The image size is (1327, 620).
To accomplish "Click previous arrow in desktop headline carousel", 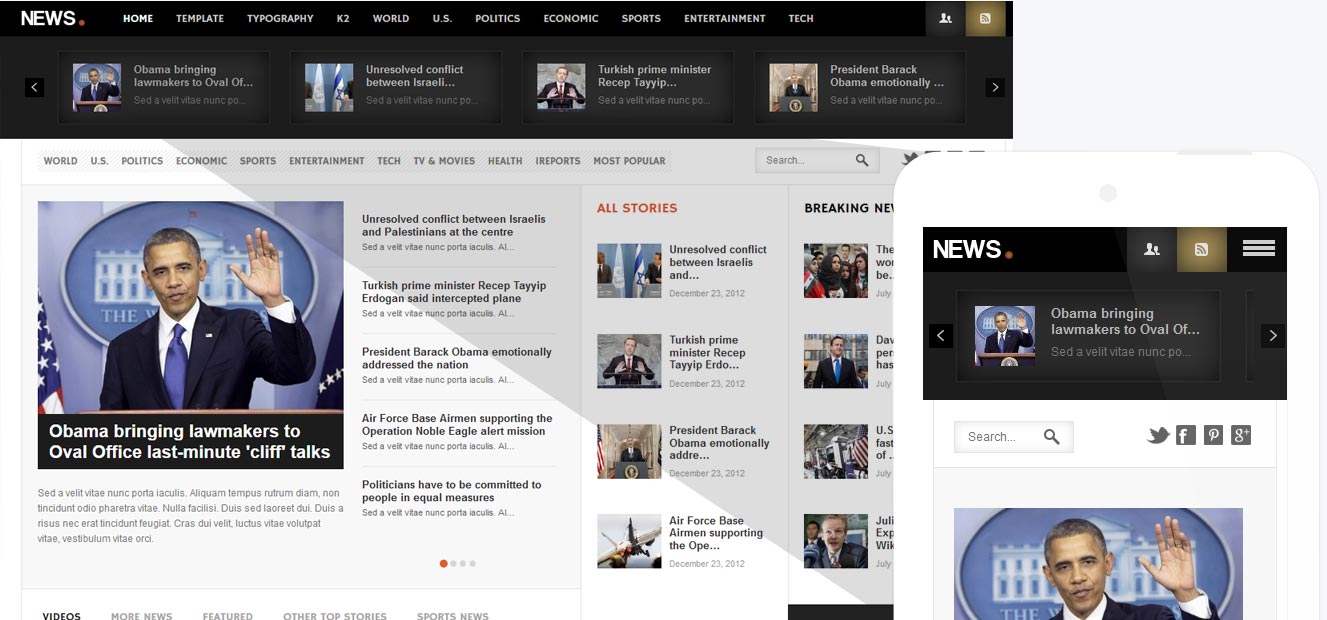I will coord(35,87).
